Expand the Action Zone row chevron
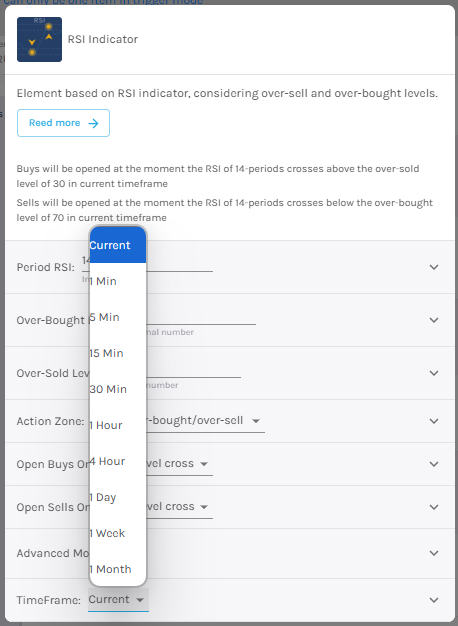The image size is (458, 626). click(x=434, y=421)
